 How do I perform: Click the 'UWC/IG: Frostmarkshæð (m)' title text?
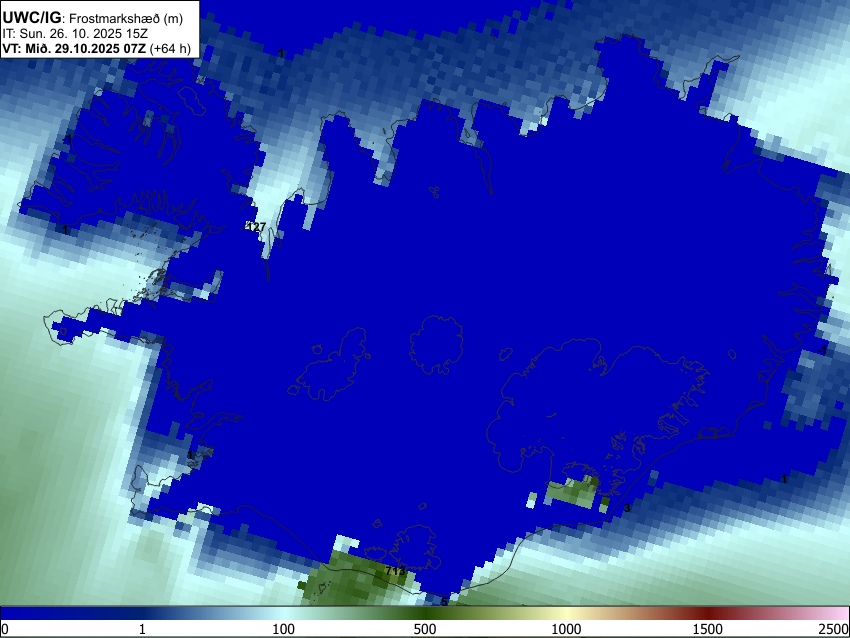point(93,18)
